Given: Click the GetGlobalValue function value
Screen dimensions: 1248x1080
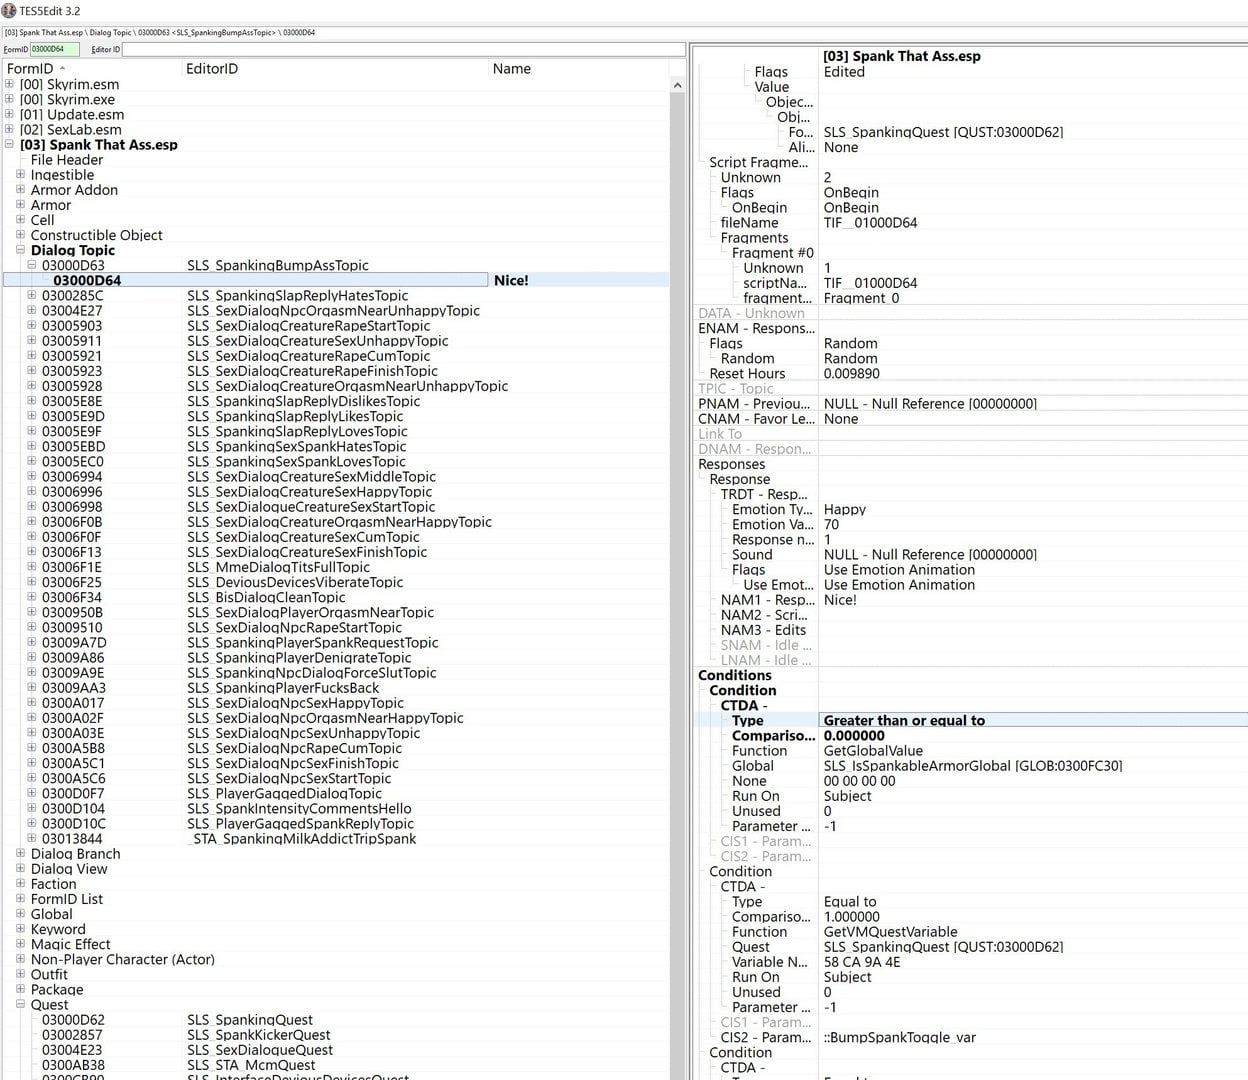Looking at the screenshot, I should (873, 750).
